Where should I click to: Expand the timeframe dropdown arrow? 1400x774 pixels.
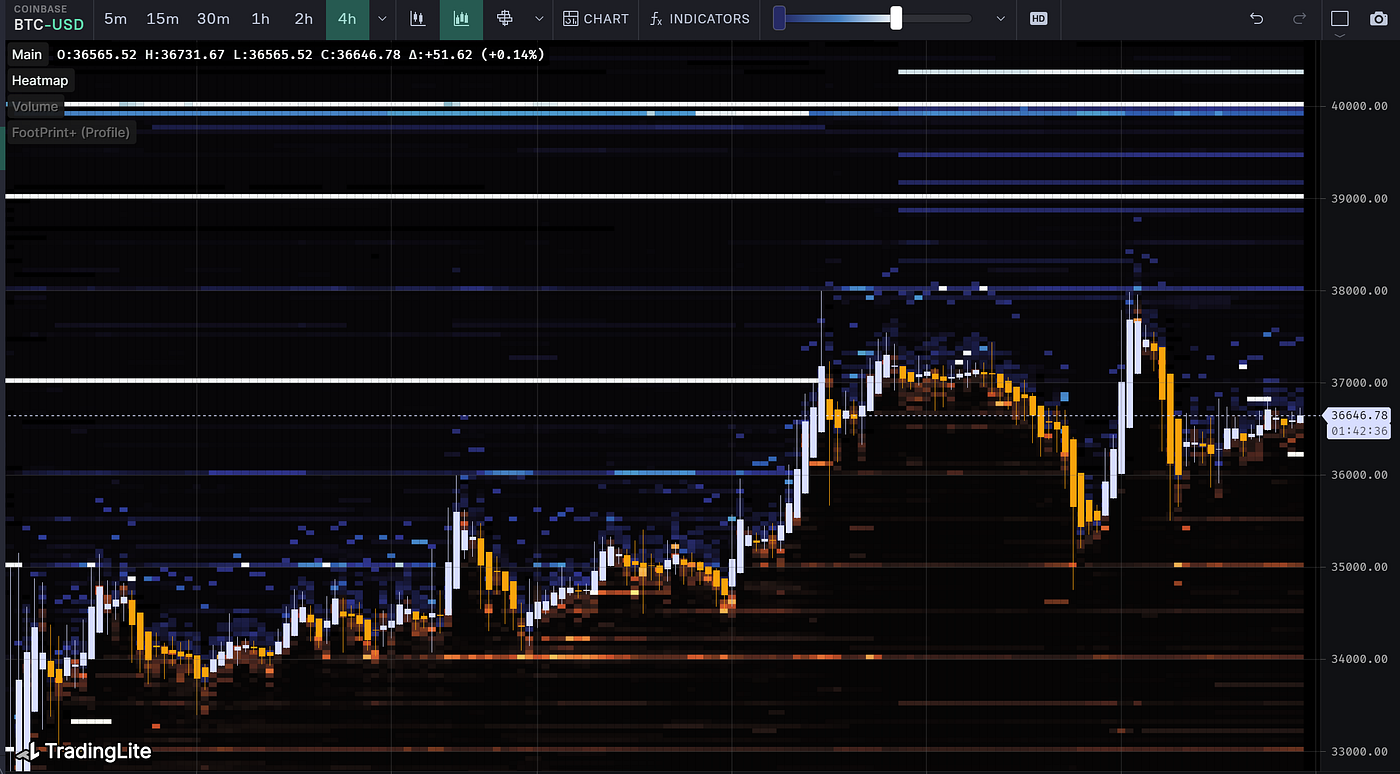pyautogui.click(x=382, y=19)
